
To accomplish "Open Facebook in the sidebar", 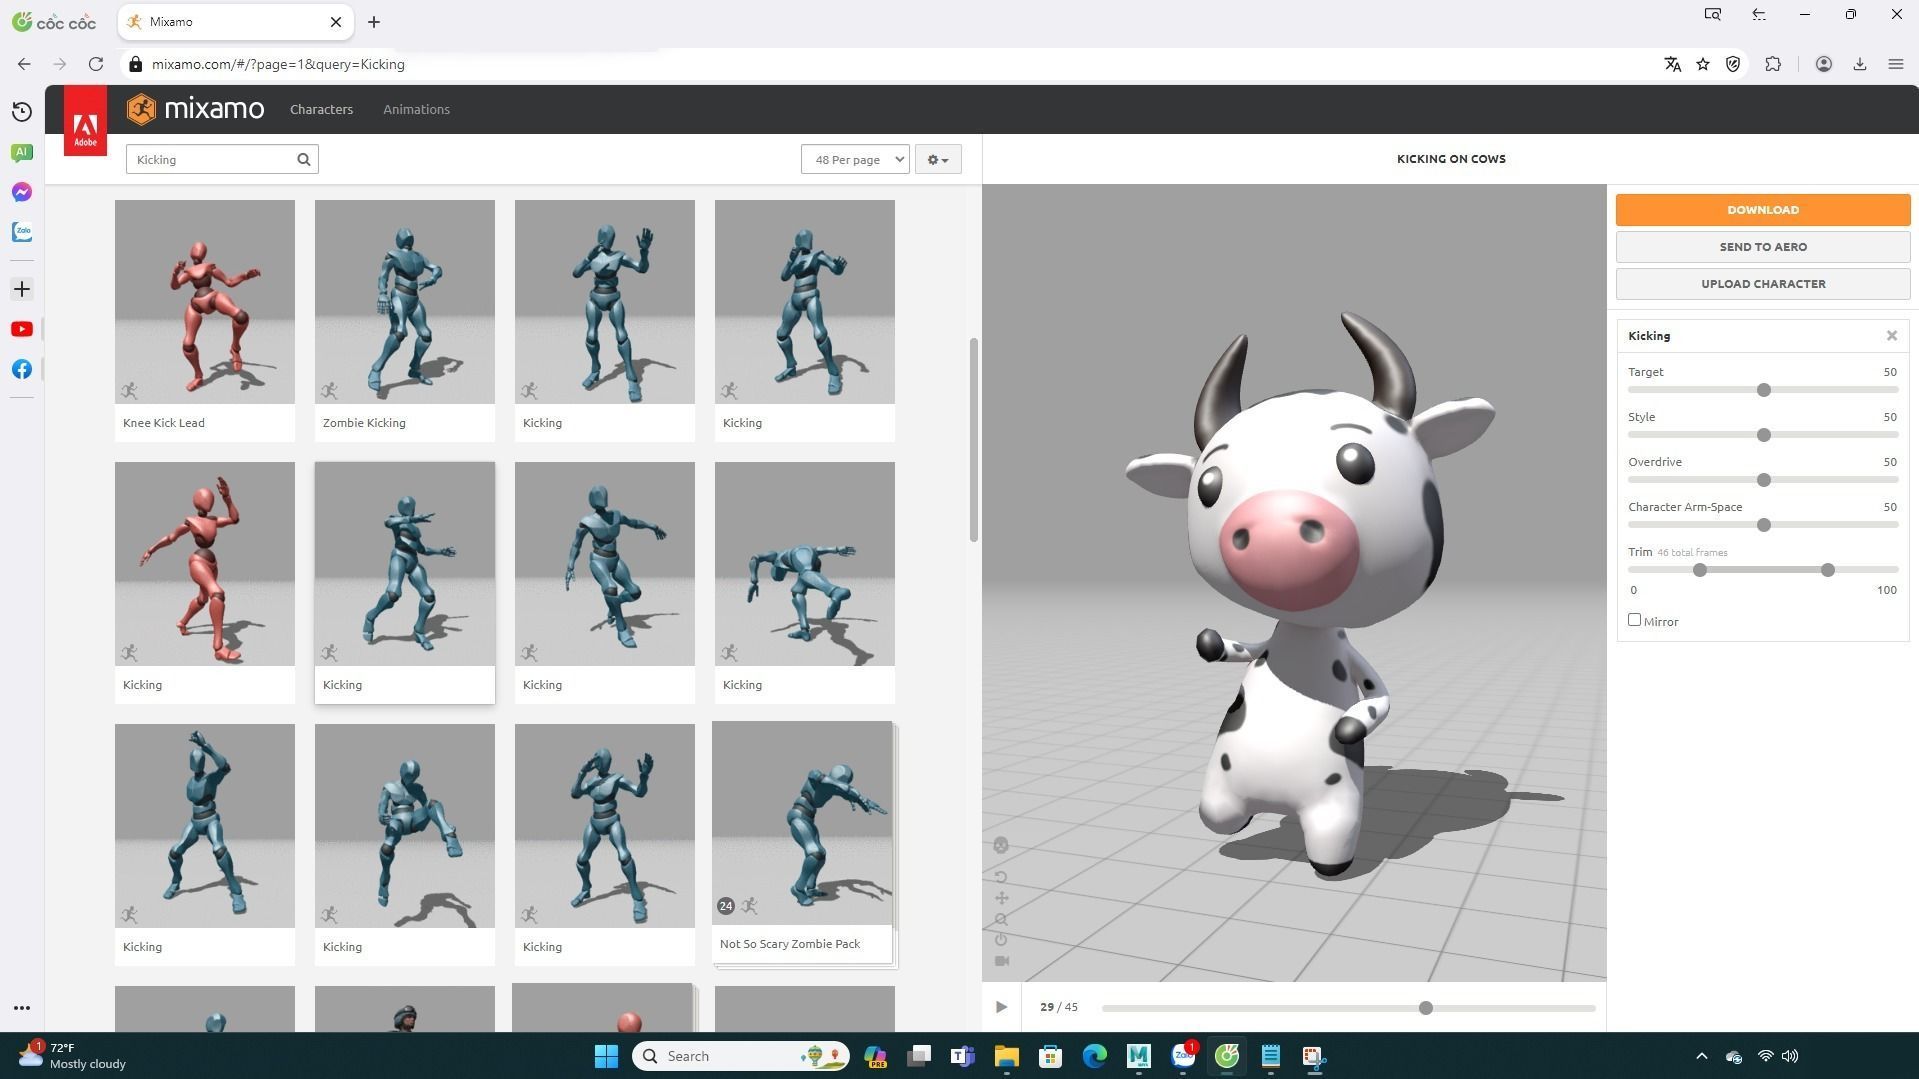I will [22, 369].
